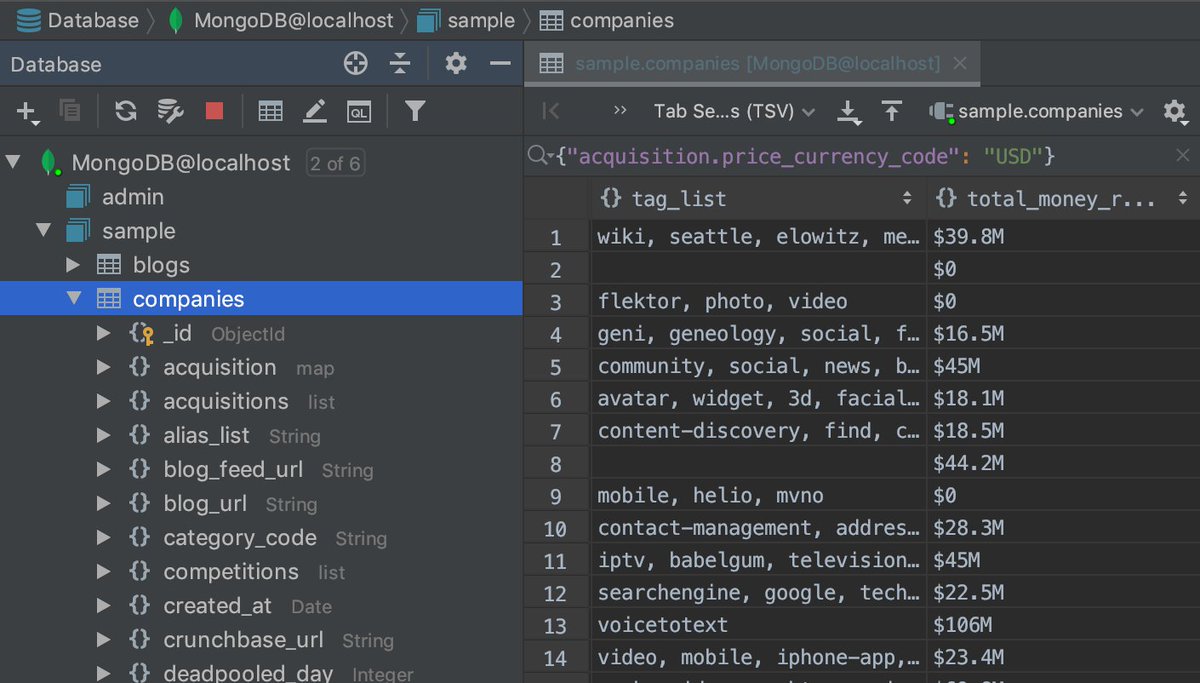The width and height of the screenshot is (1200, 683).
Task: Expand the blogs collection
Action: (73, 264)
